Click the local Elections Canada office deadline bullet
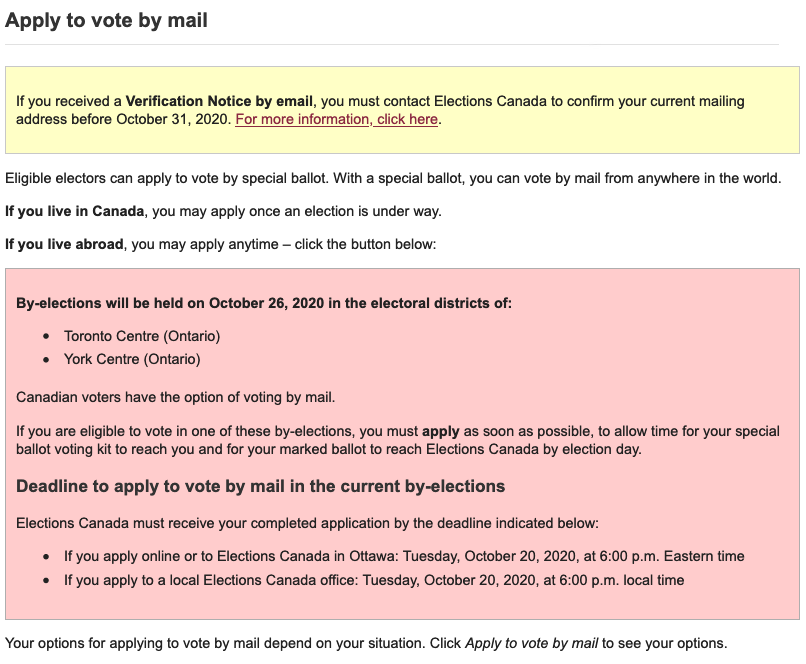The width and height of the screenshot is (806, 664). (x=374, y=580)
